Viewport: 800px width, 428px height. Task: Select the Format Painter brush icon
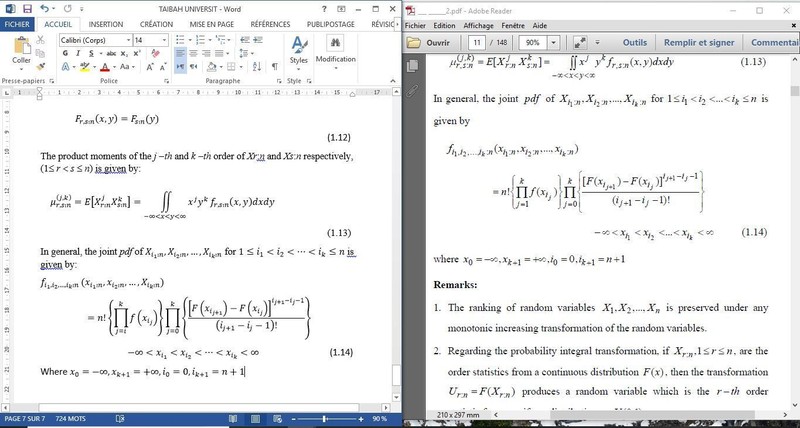click(x=40, y=66)
